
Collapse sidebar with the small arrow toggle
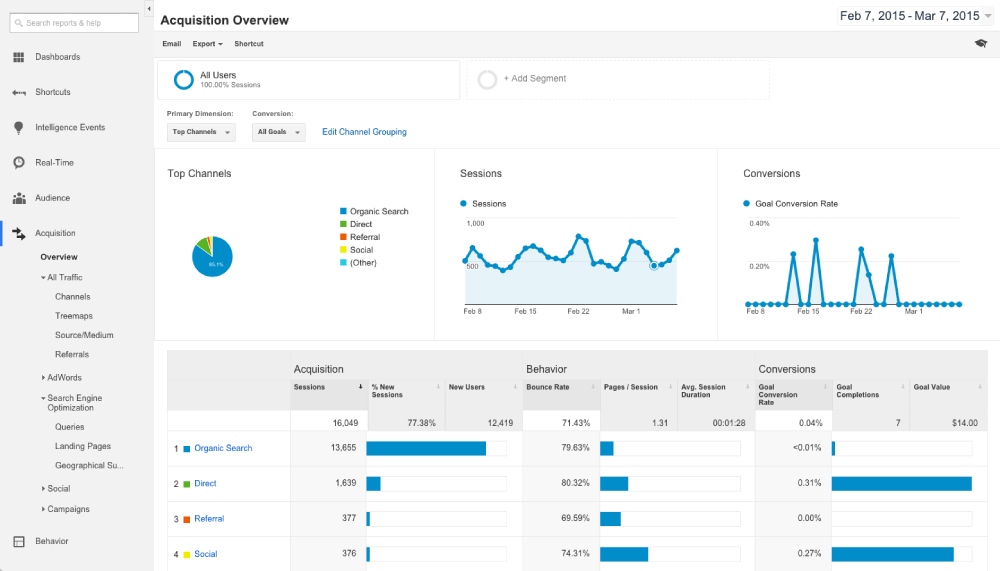pos(149,9)
